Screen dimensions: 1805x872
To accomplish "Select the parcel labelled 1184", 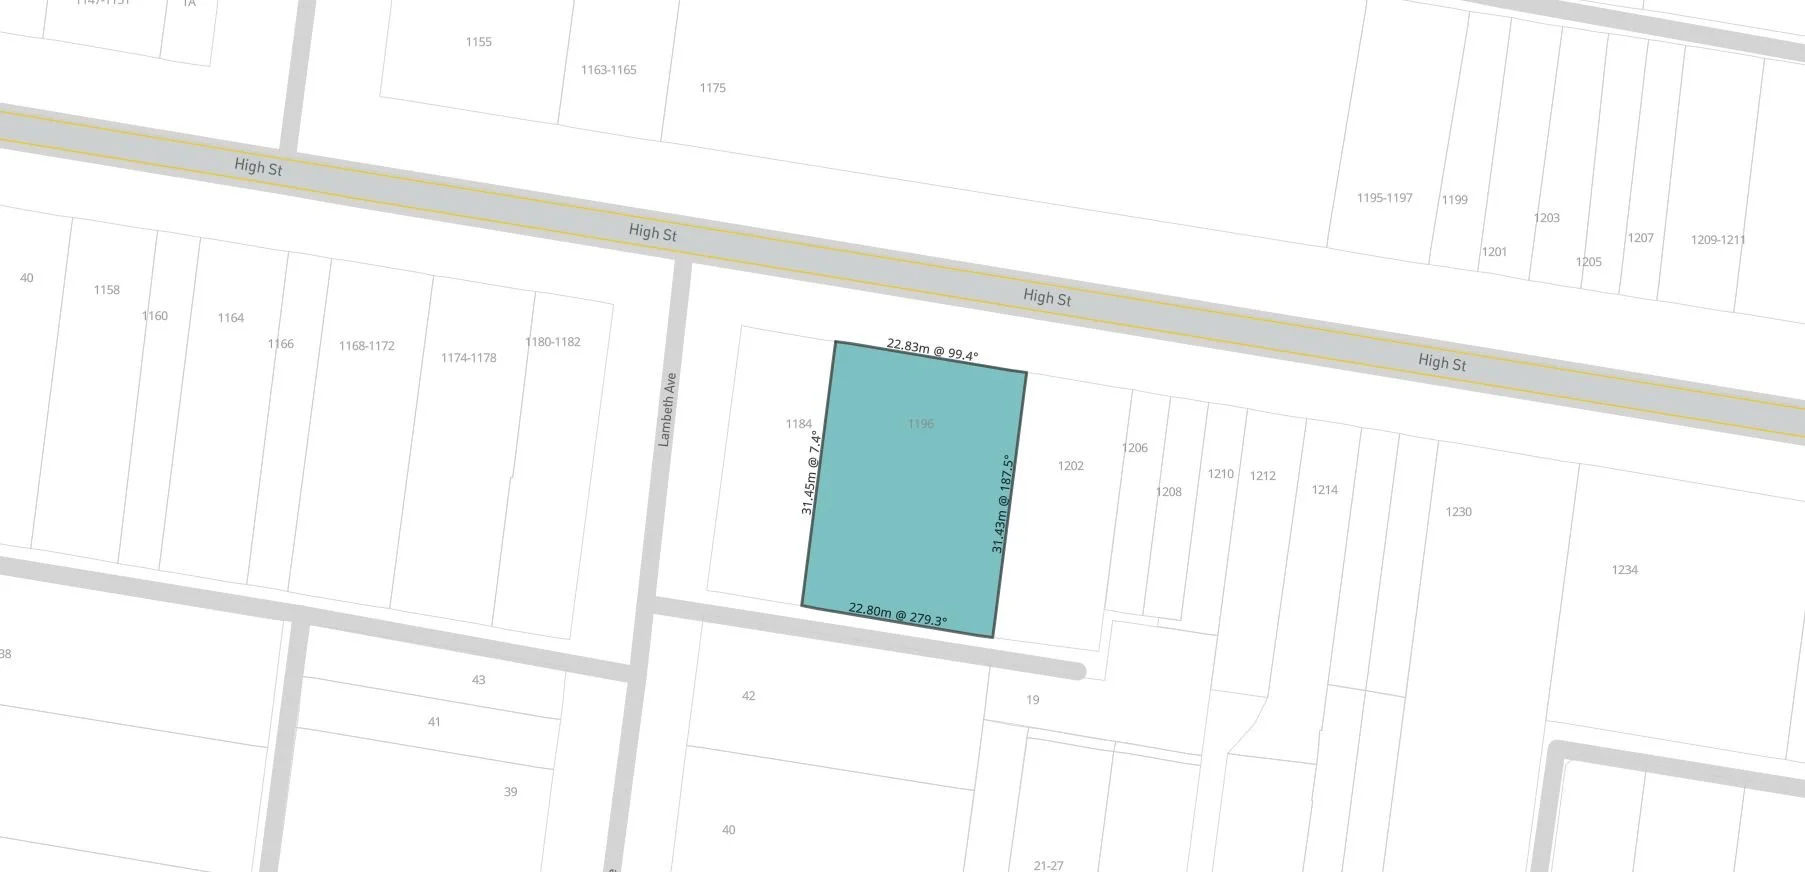I will pyautogui.click(x=799, y=424).
